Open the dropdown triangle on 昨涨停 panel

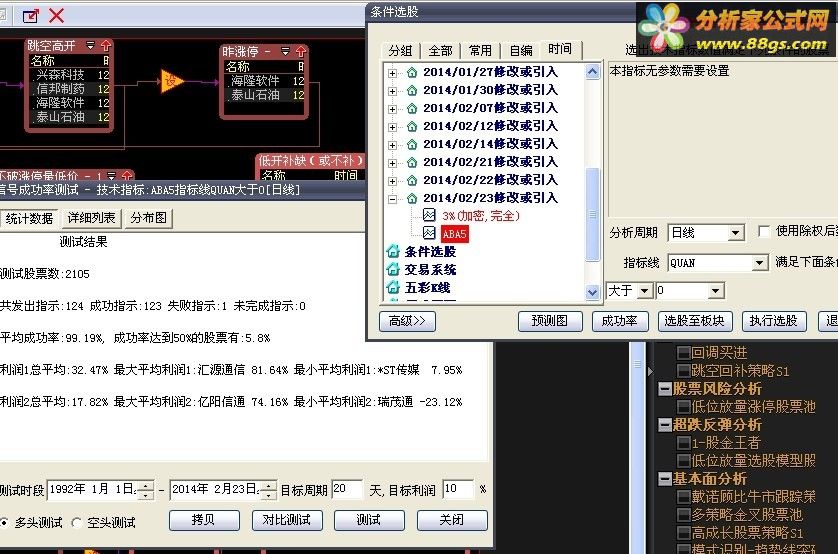pyautogui.click(x=286, y=51)
